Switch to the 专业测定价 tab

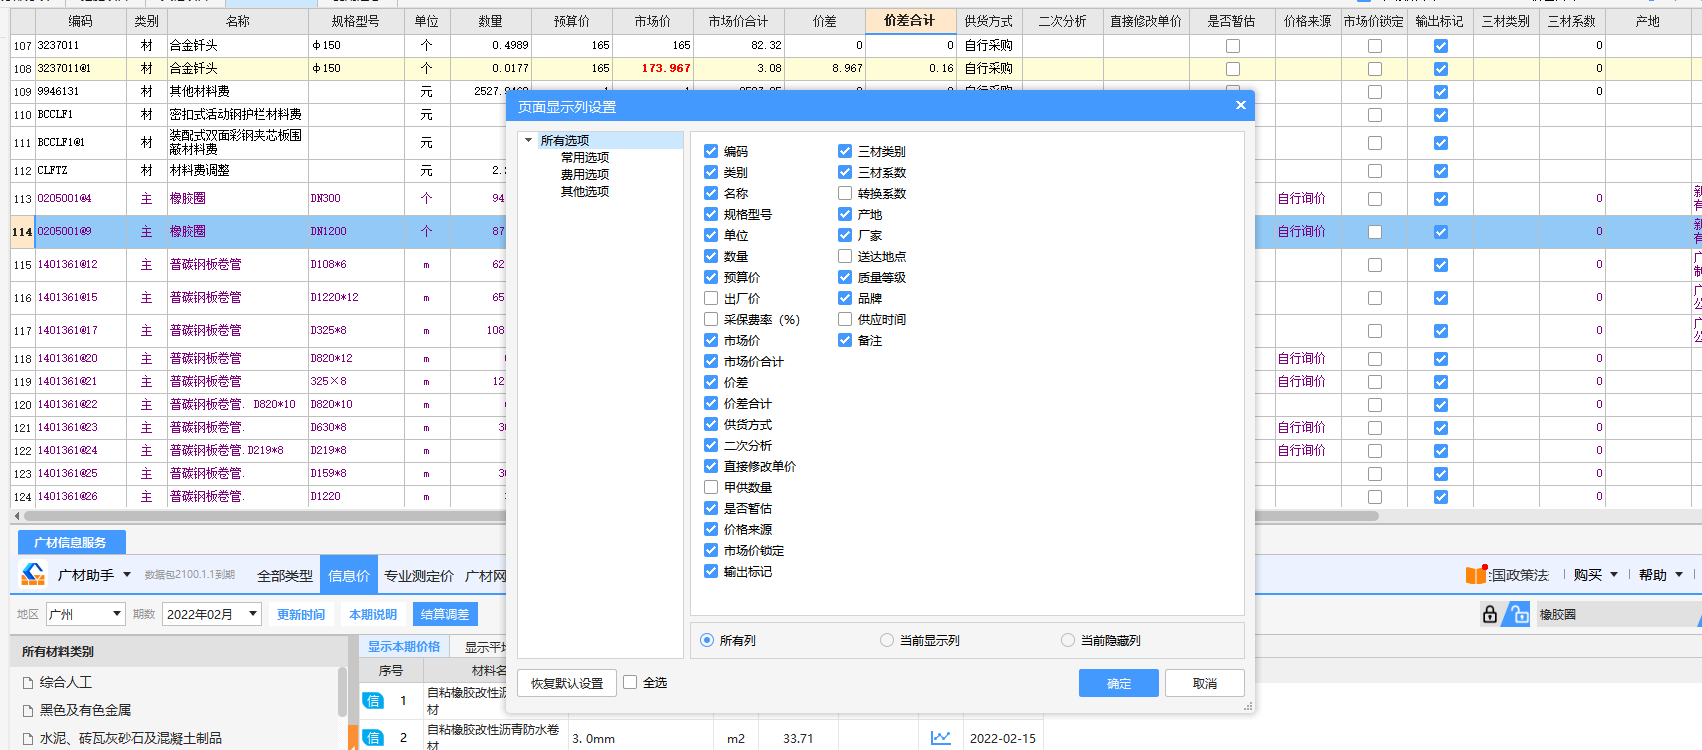coord(419,576)
